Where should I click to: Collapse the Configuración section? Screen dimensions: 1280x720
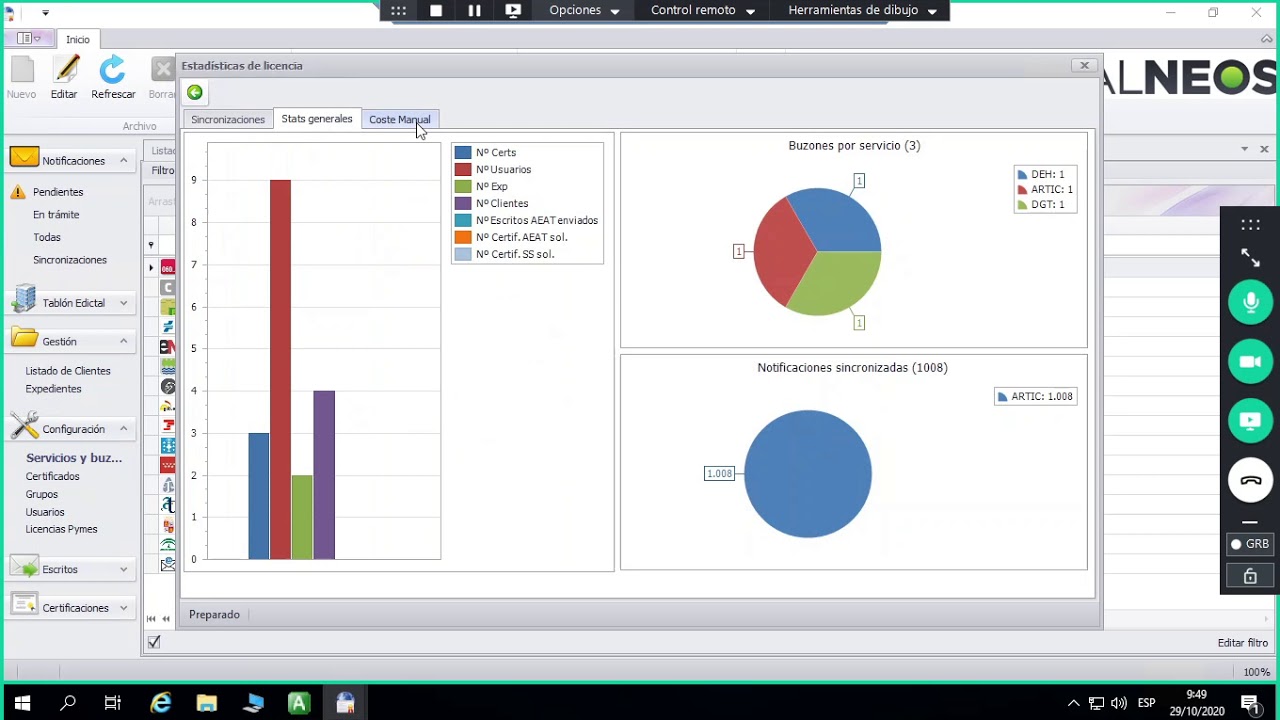[x=123, y=428]
